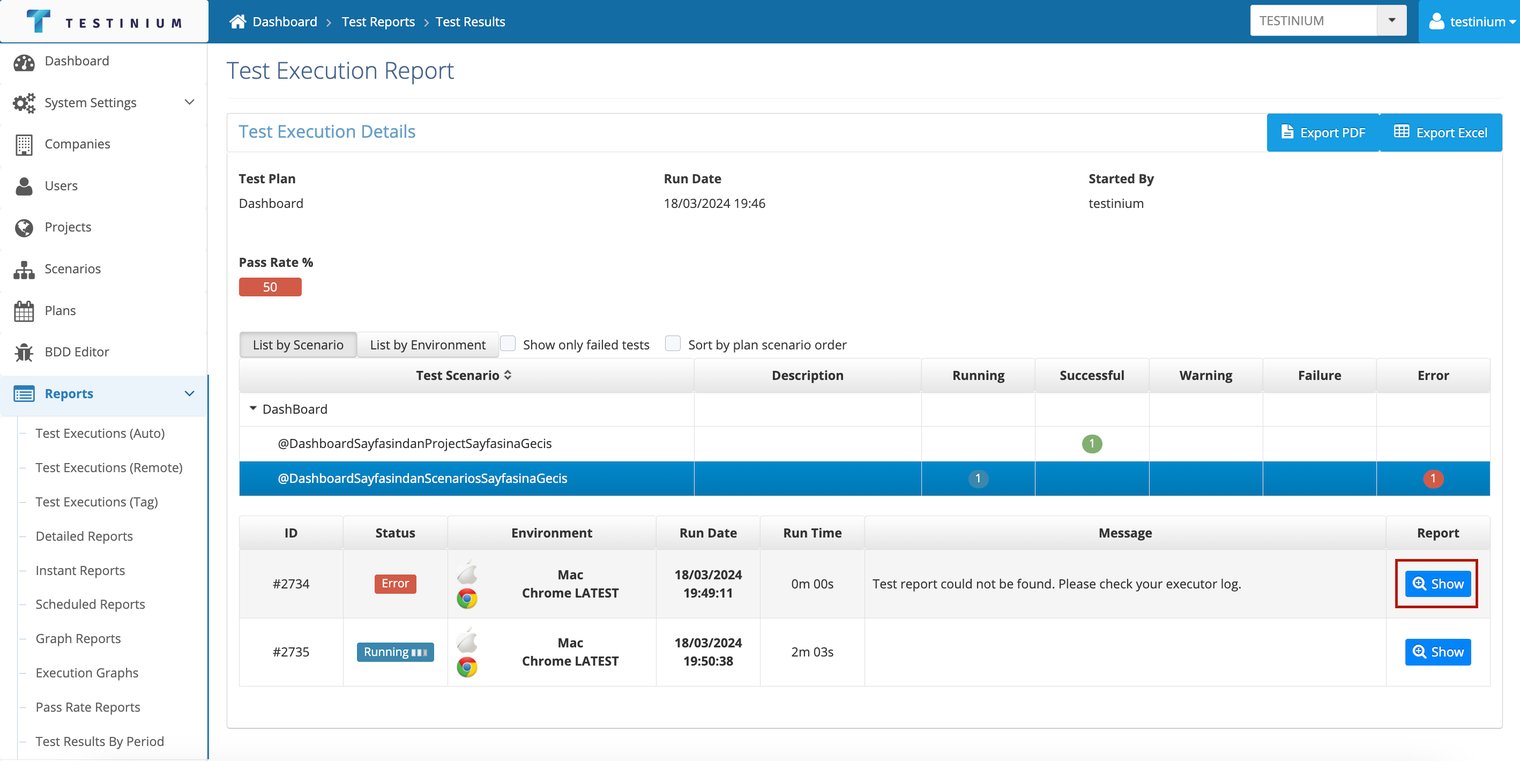Open Instant Reports submenu item
1520x761 pixels.
[x=80, y=570]
